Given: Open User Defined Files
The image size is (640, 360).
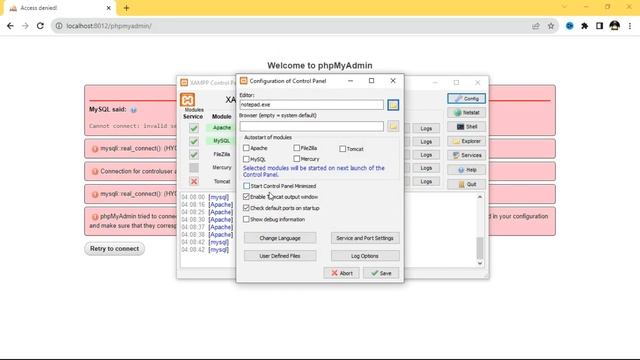Looking at the screenshot, I should 280,256.
